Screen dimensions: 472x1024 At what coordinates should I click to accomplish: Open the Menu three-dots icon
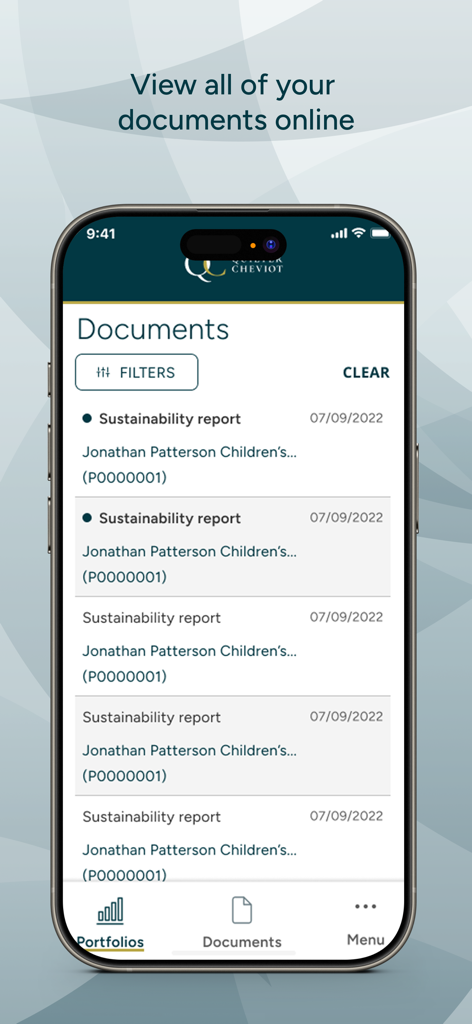click(x=366, y=906)
